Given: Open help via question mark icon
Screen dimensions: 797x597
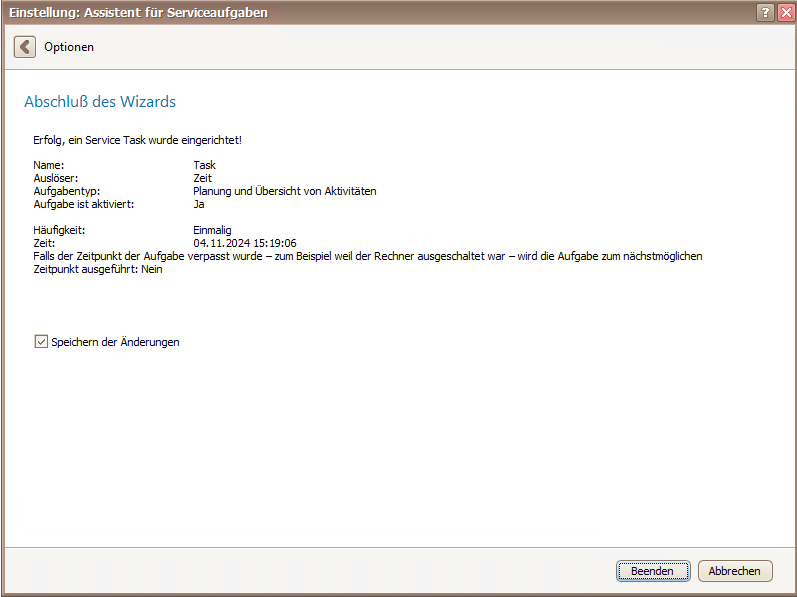Looking at the screenshot, I should point(765,12).
